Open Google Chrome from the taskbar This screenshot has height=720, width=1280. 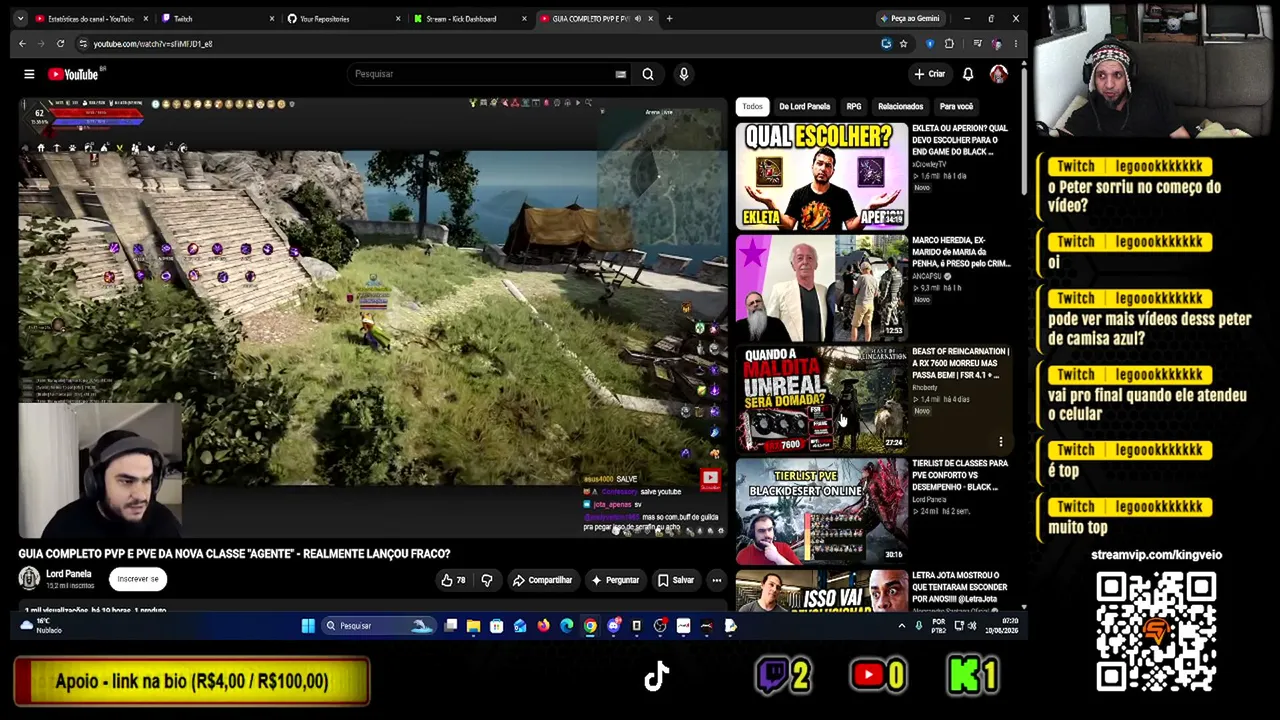pos(590,626)
